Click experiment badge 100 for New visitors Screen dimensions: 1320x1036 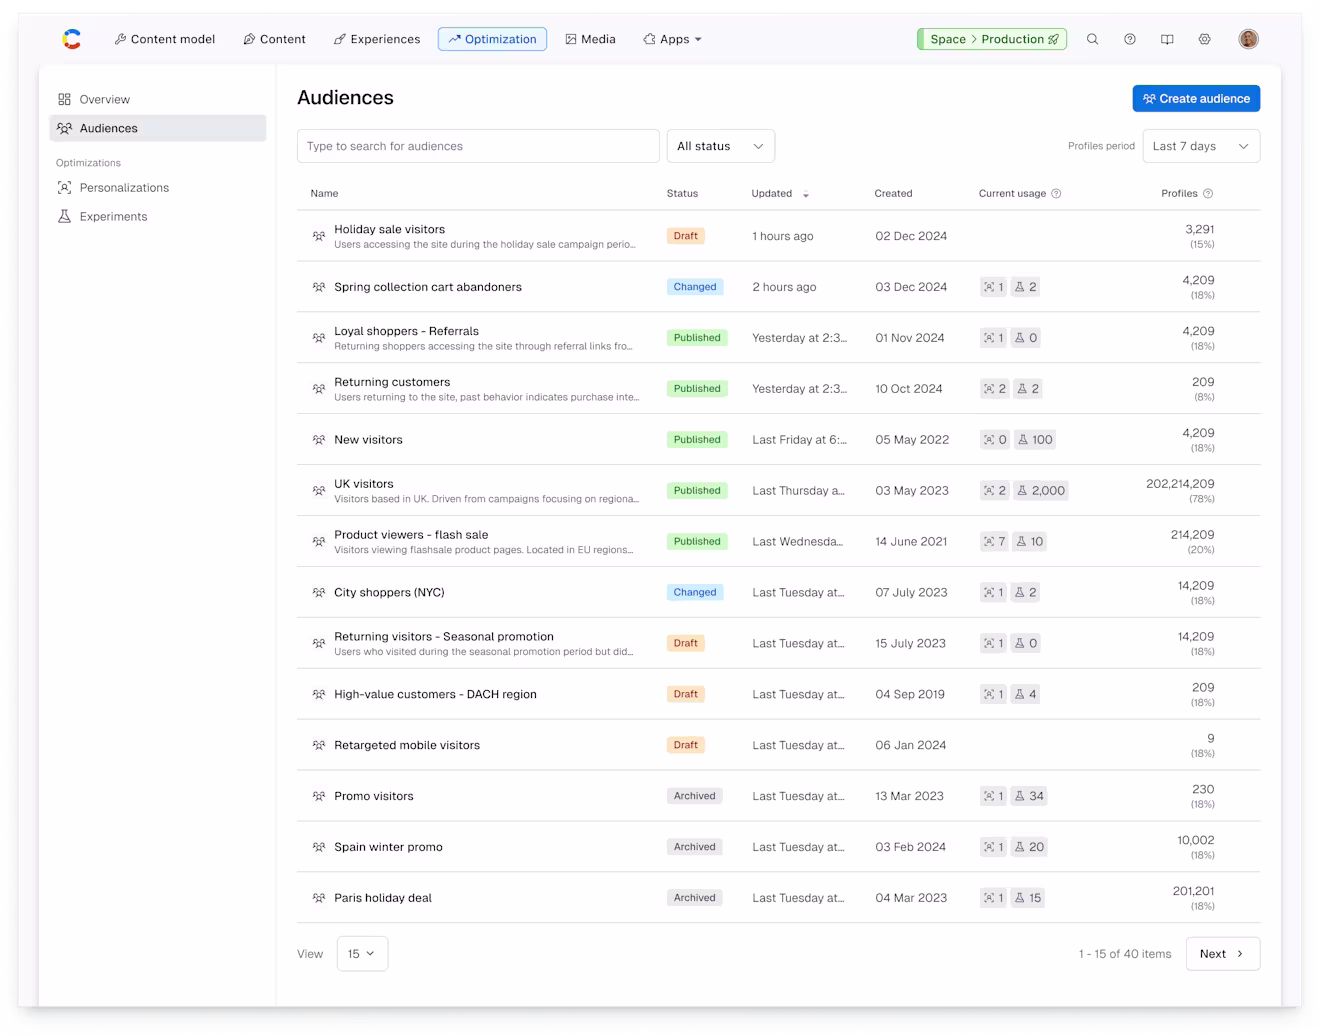tap(1035, 440)
